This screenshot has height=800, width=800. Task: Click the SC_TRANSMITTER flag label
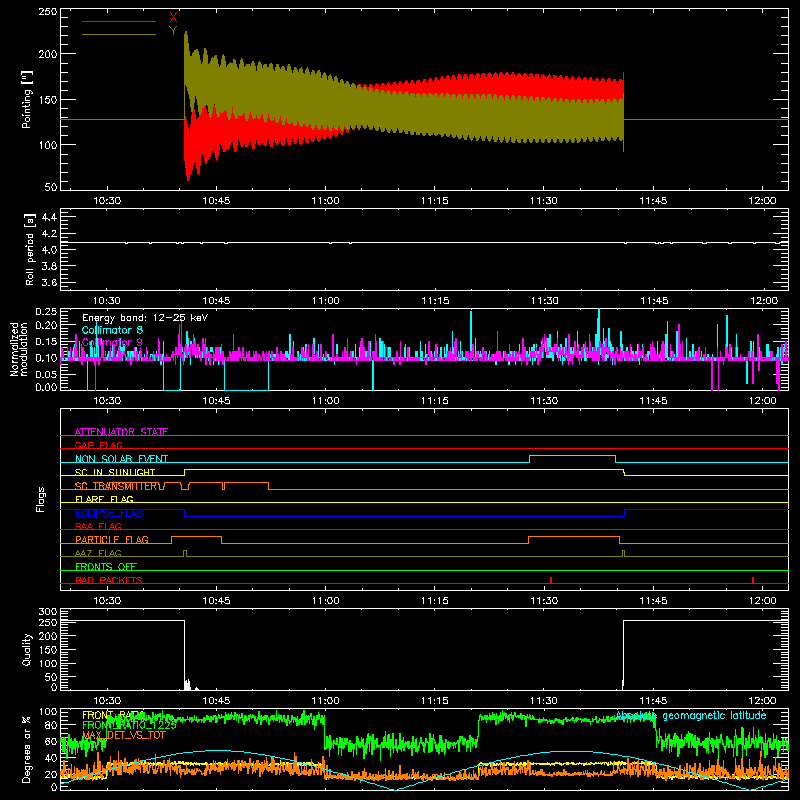[117, 486]
